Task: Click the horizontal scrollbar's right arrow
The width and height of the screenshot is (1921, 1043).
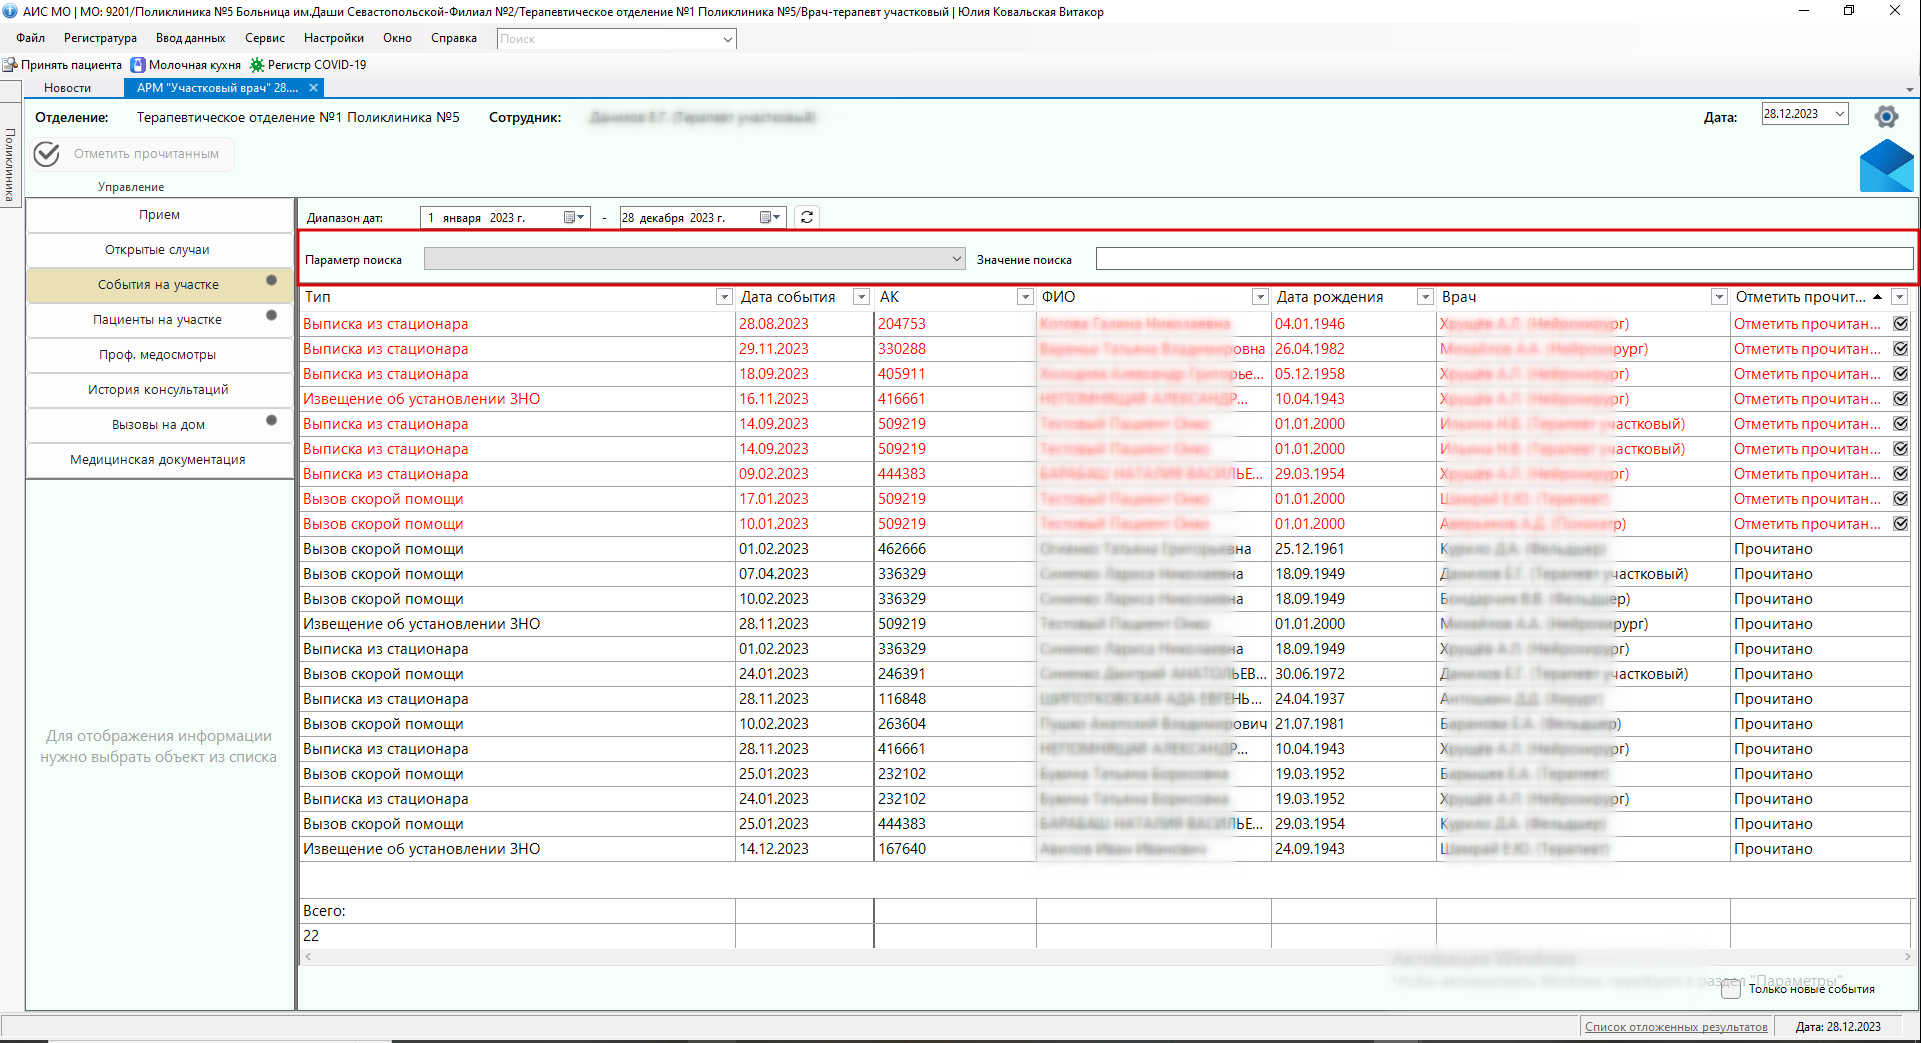Action: coord(1907,957)
